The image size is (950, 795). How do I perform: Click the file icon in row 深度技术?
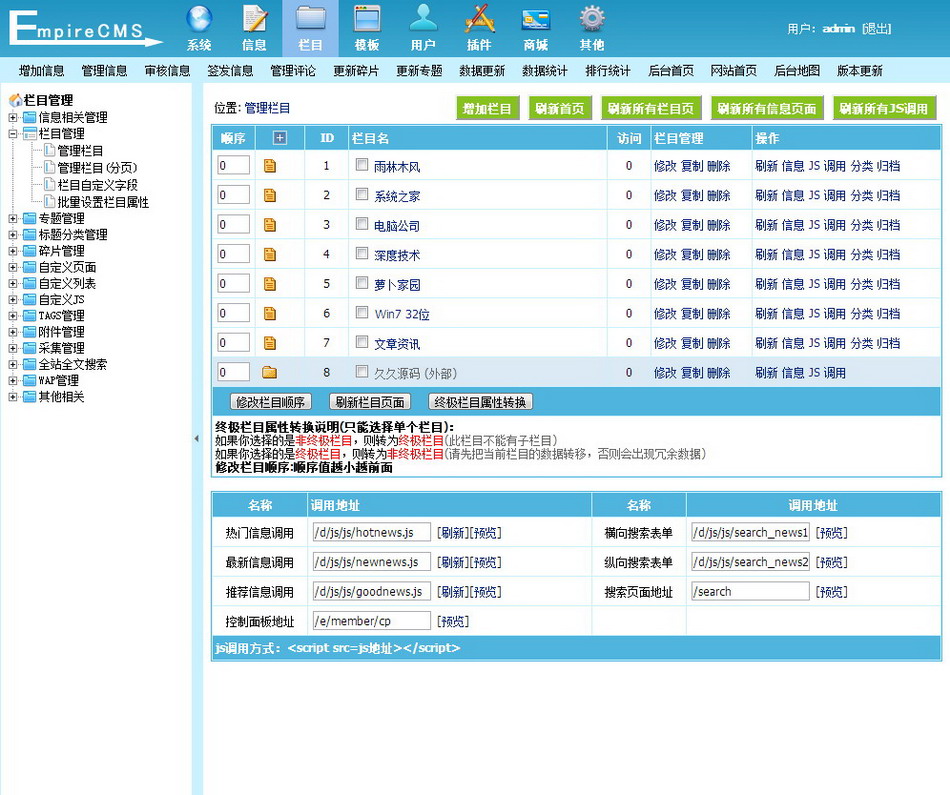coord(270,254)
